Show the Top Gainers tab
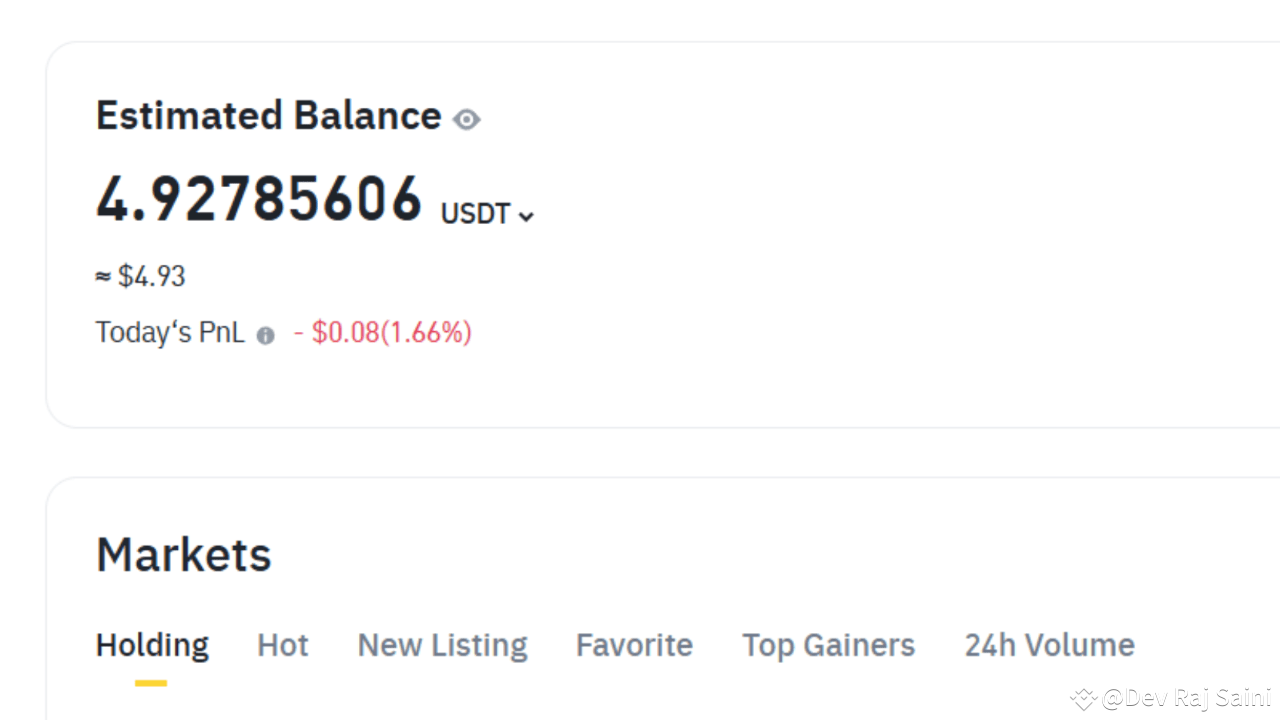1280x720 pixels. point(828,645)
